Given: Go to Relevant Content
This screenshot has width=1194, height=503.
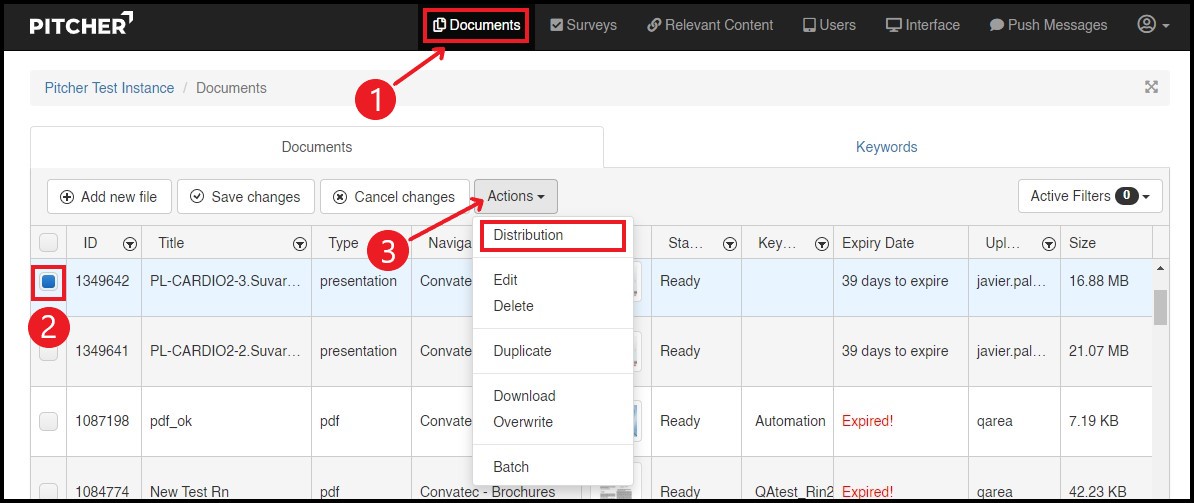Looking at the screenshot, I should (x=710, y=25).
